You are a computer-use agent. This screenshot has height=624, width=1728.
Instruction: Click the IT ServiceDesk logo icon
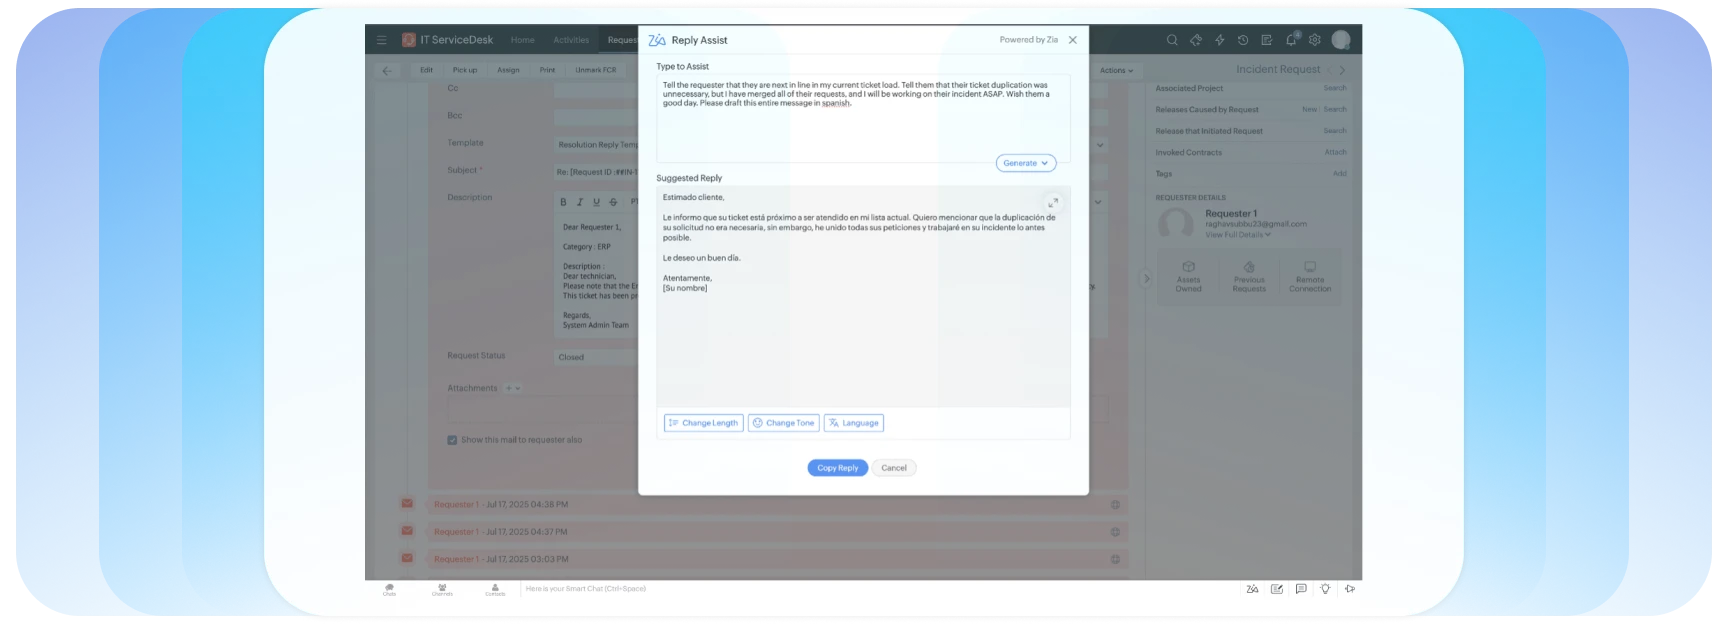coord(409,40)
